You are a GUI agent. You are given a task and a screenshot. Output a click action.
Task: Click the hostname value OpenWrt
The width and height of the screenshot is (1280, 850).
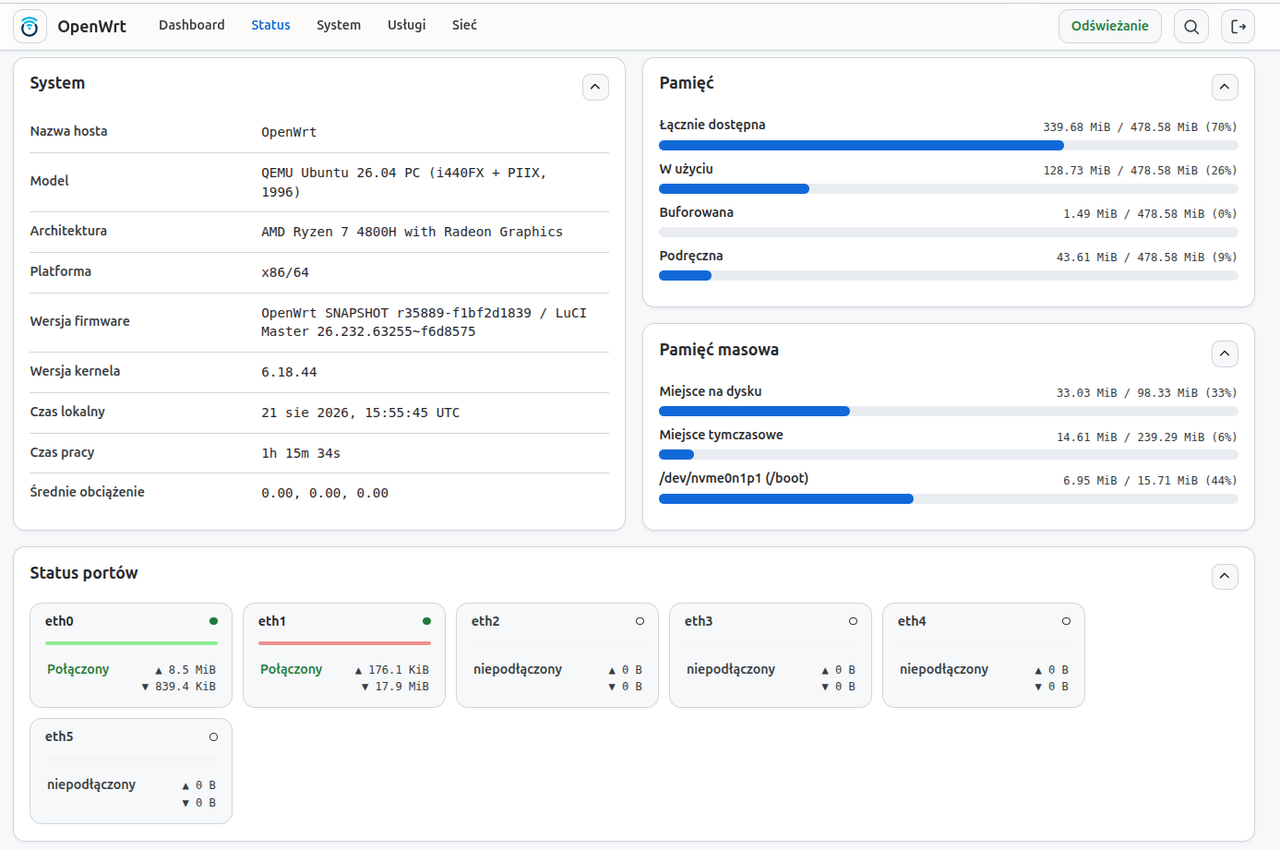click(289, 132)
